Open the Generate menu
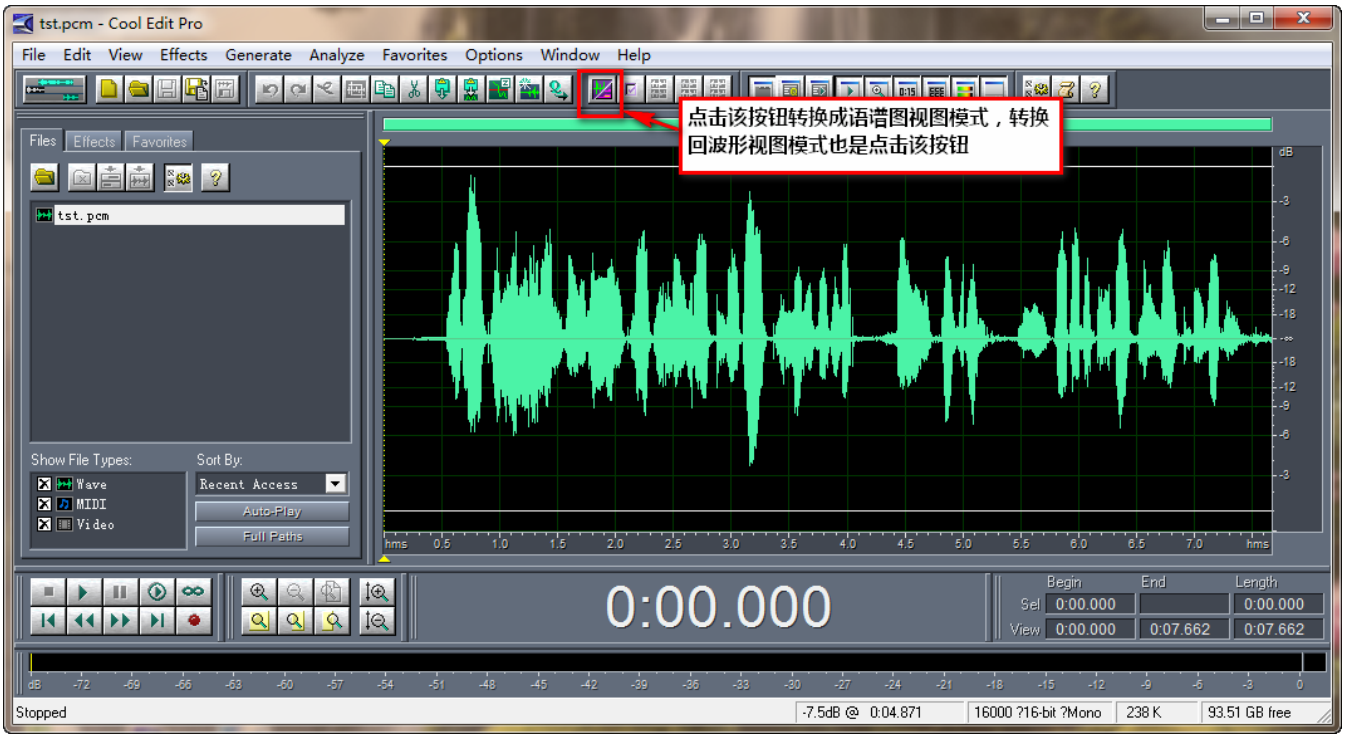Viewport: 1350px width, 739px height. pyautogui.click(x=258, y=55)
